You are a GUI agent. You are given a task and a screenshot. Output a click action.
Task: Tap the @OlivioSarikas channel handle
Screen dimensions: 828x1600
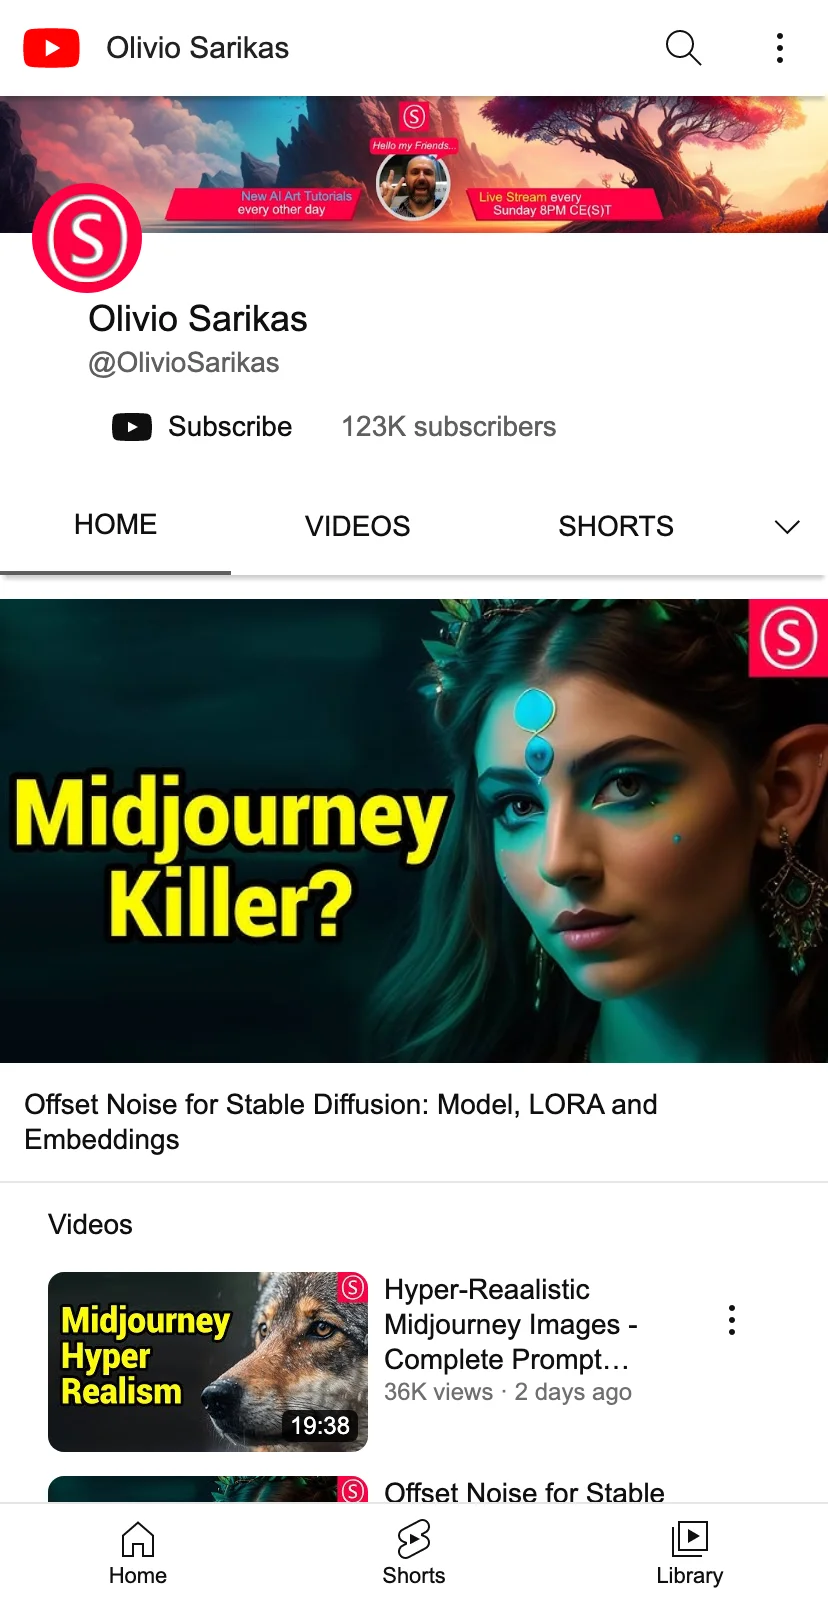point(184,363)
